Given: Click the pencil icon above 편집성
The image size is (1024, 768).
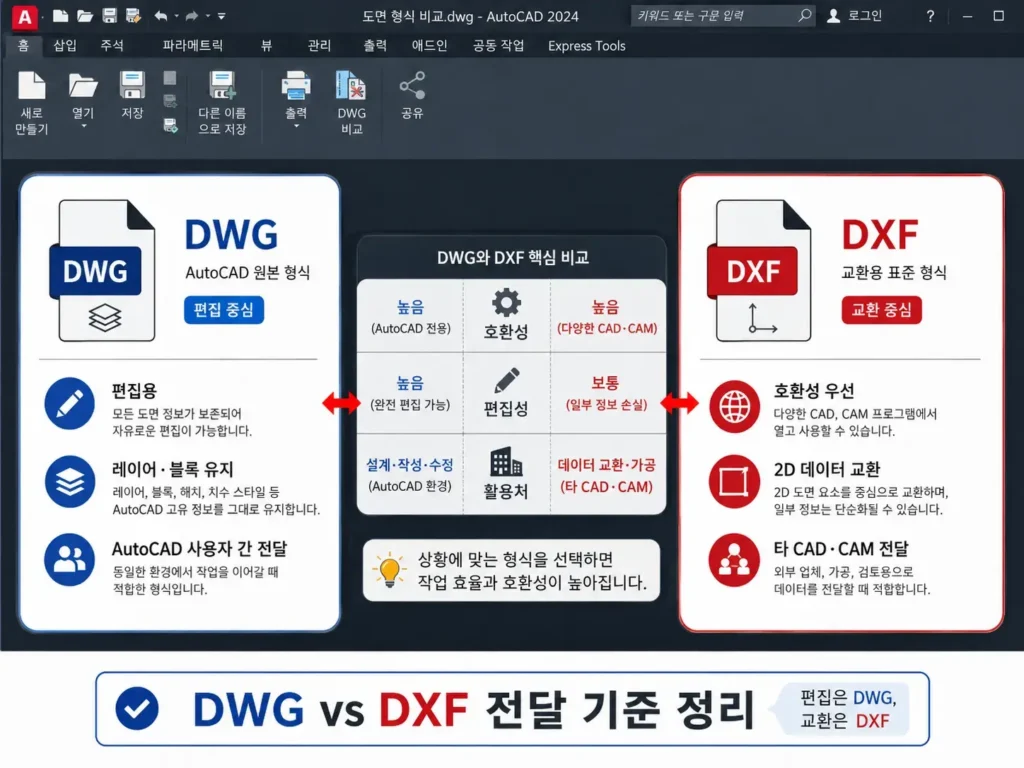Looking at the screenshot, I should coord(507,380).
